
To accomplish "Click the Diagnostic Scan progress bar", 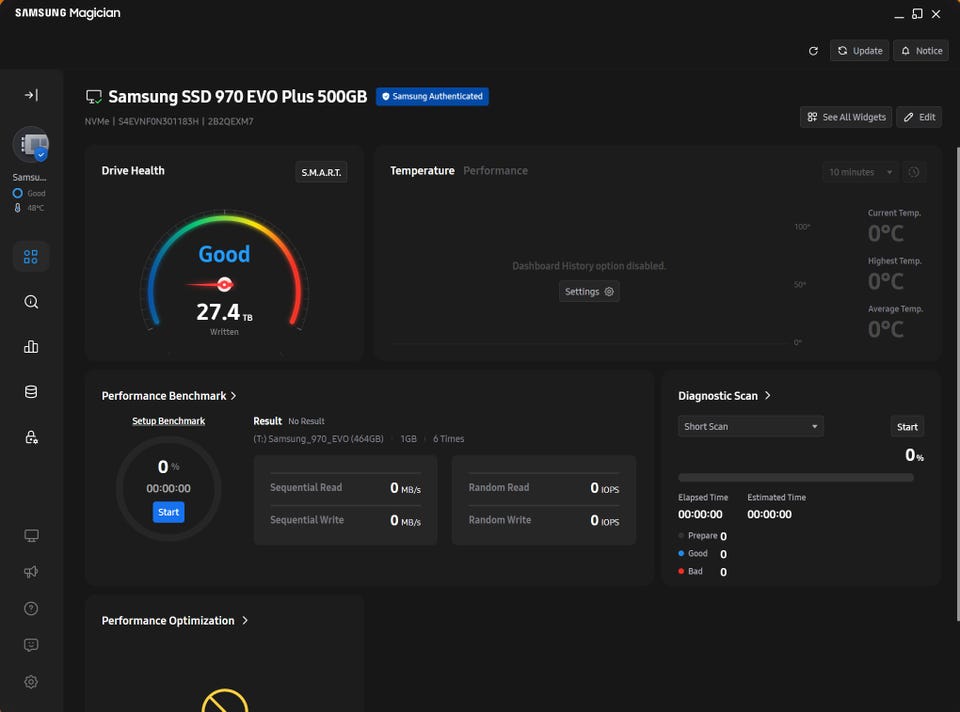I will pos(795,478).
